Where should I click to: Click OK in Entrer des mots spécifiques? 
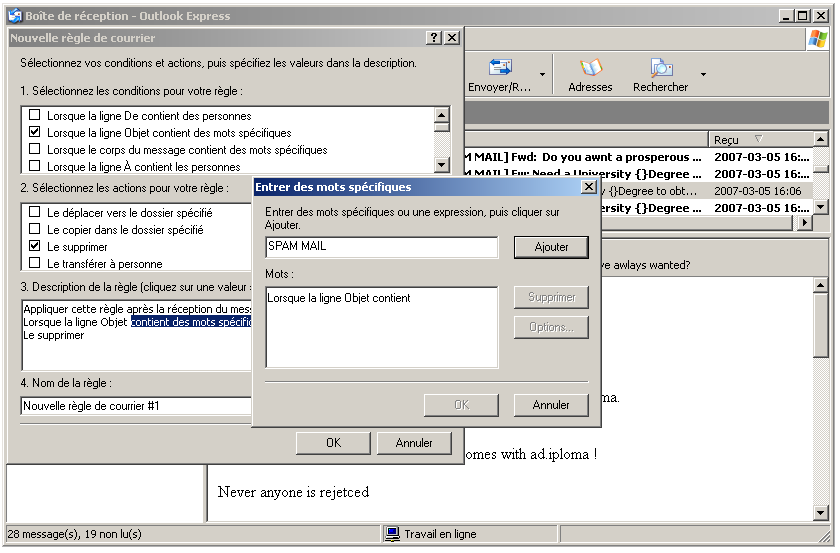pos(461,405)
